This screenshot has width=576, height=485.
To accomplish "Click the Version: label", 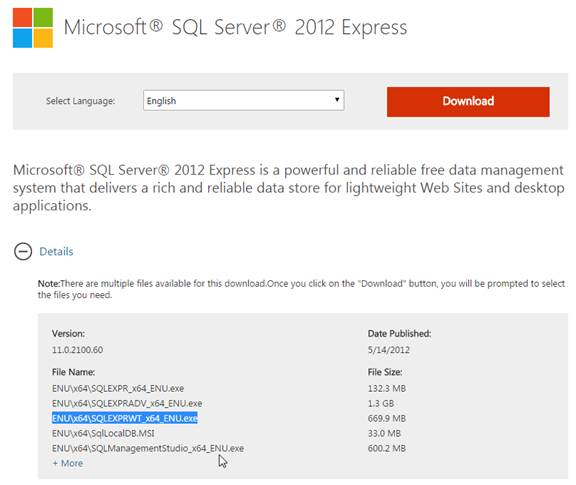I will (x=68, y=334).
